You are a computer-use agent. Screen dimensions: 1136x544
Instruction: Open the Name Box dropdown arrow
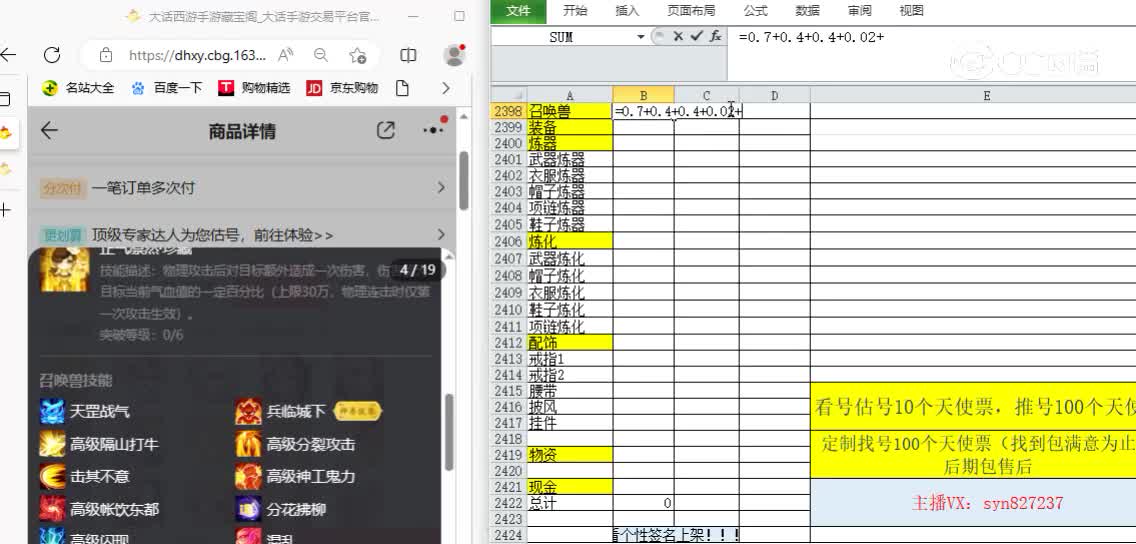pyautogui.click(x=640, y=36)
